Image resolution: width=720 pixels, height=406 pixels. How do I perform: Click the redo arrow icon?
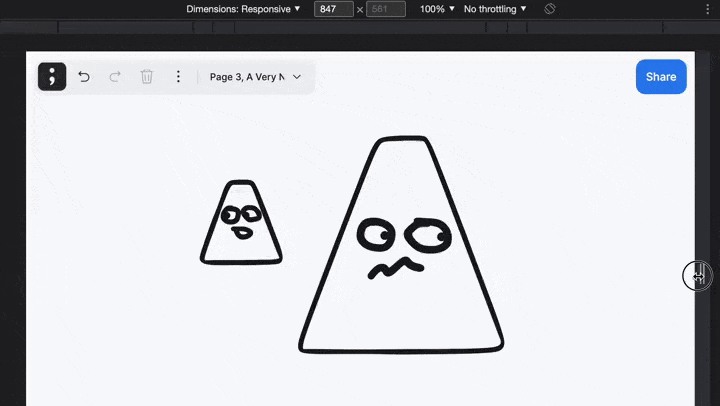coord(115,77)
